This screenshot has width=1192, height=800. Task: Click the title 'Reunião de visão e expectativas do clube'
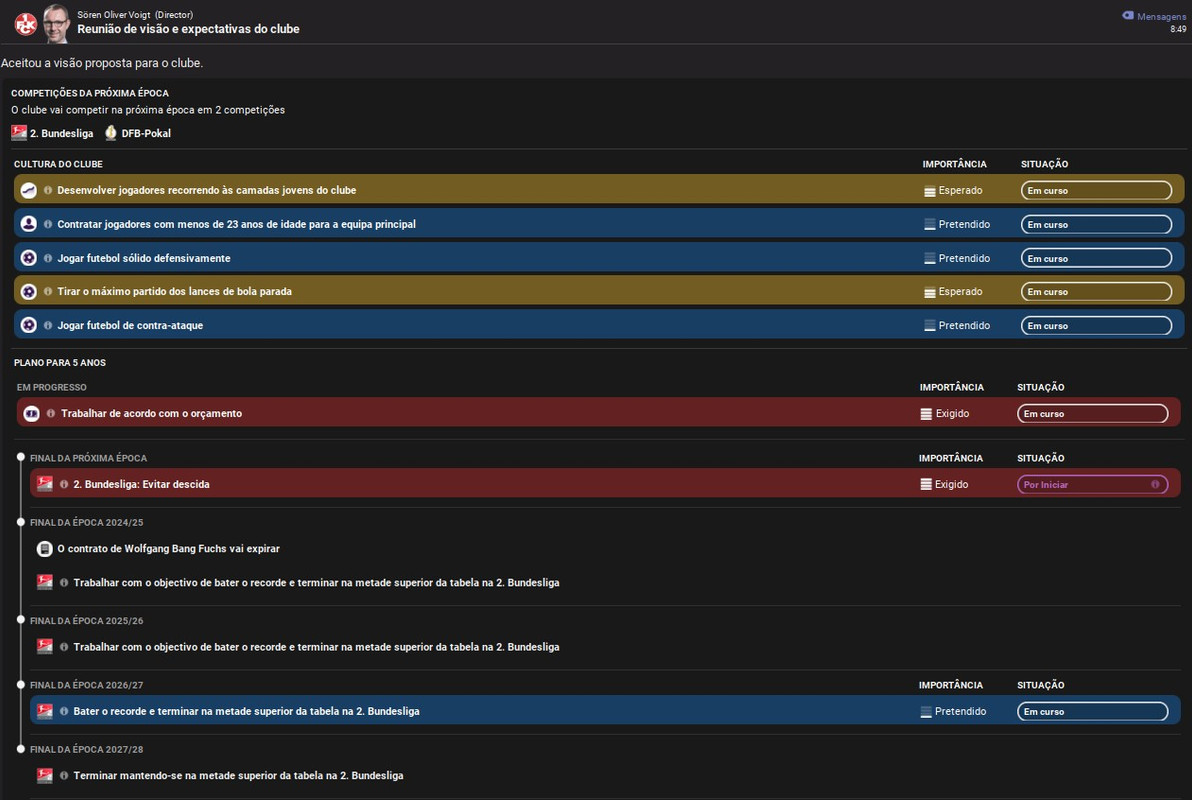pos(189,29)
